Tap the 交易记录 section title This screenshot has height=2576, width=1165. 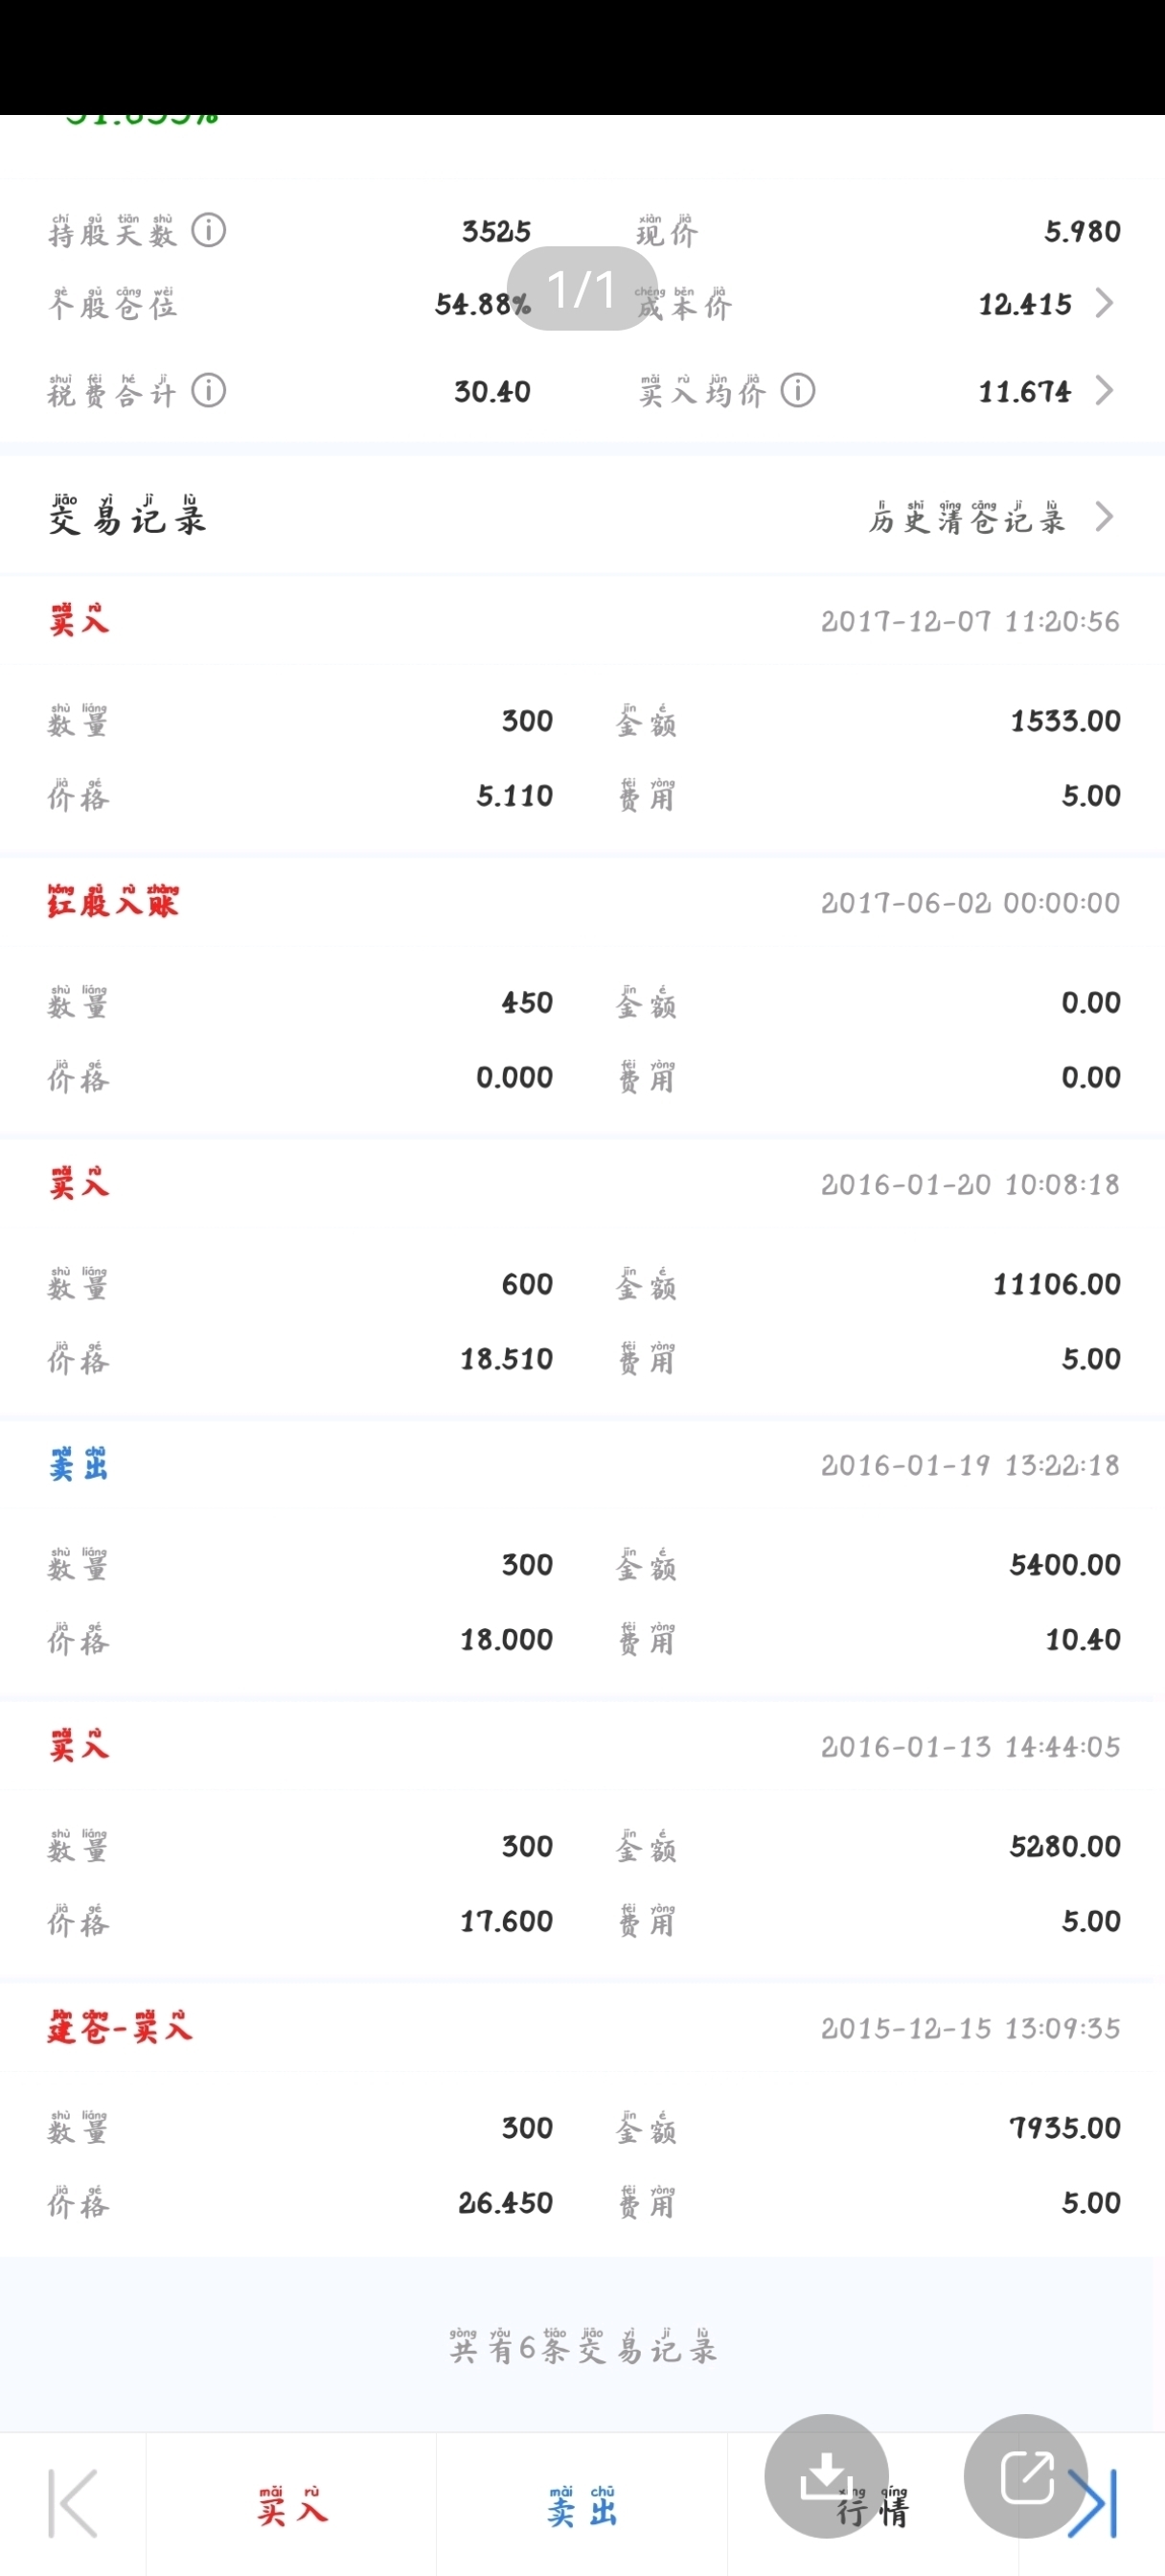point(127,515)
